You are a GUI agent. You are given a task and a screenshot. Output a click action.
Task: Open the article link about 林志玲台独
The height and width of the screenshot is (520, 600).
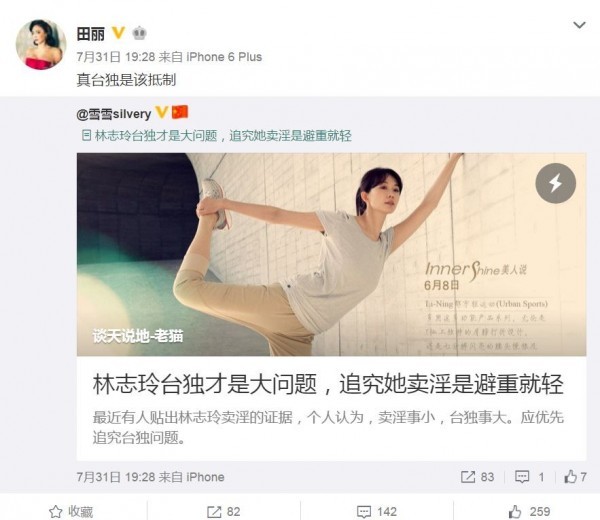[x=217, y=136]
